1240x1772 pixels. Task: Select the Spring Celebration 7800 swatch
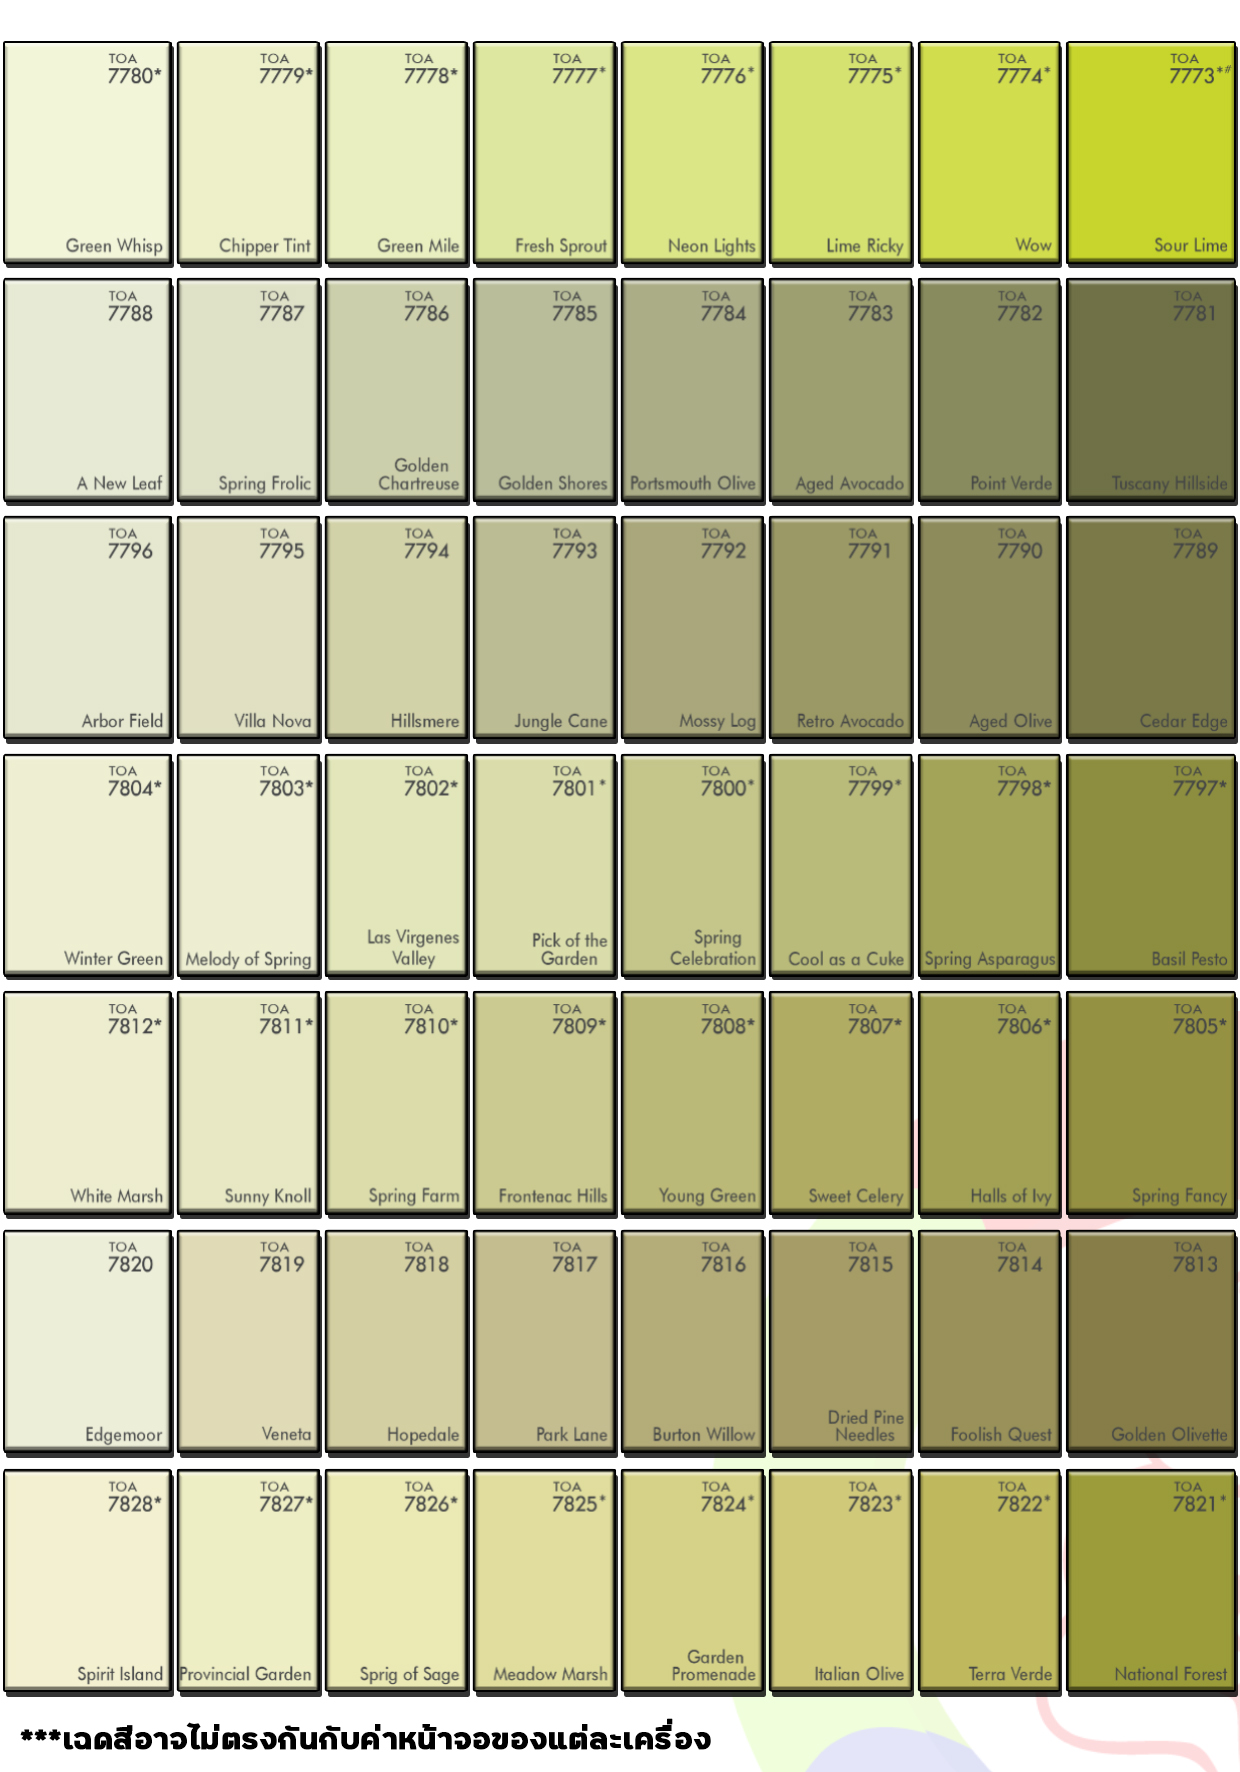point(692,865)
